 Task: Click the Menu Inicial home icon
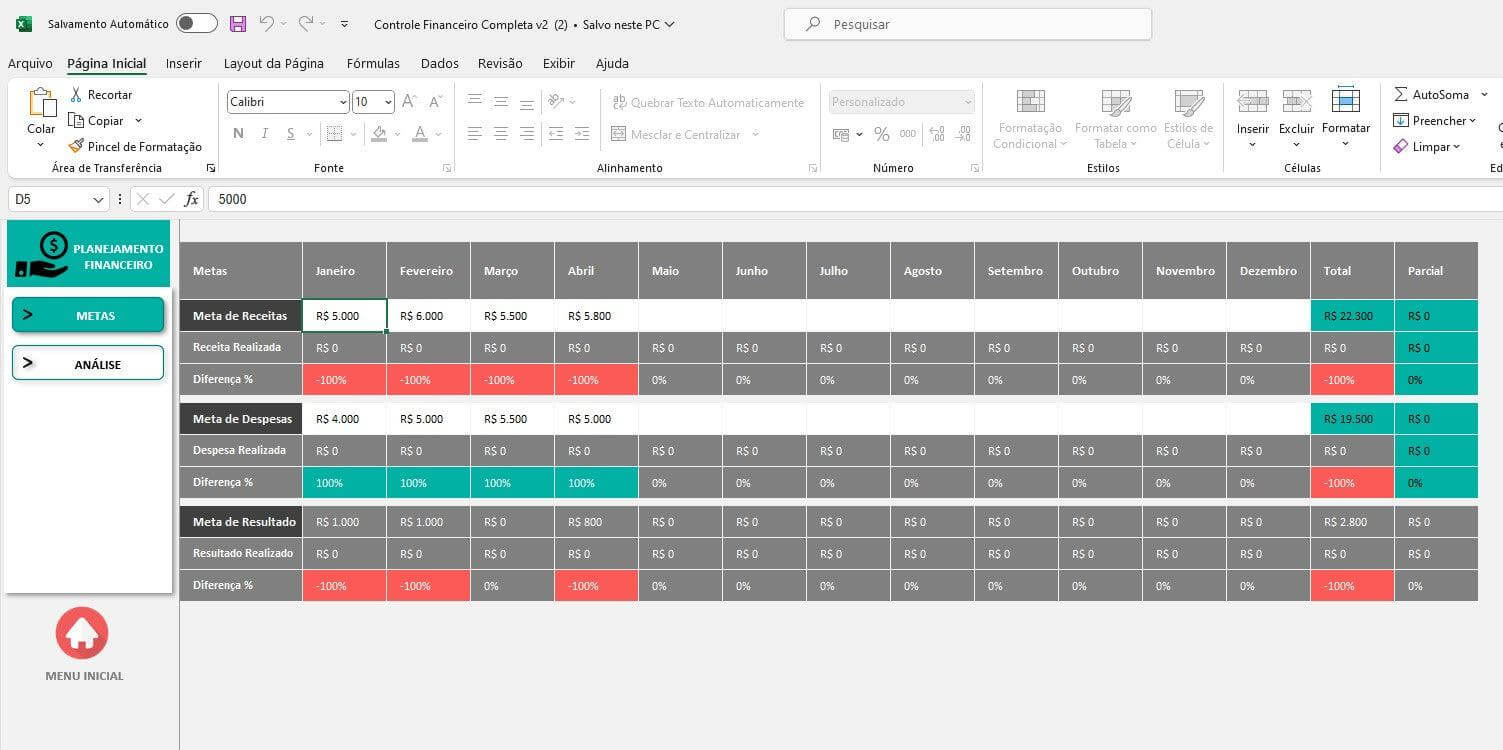[82, 632]
